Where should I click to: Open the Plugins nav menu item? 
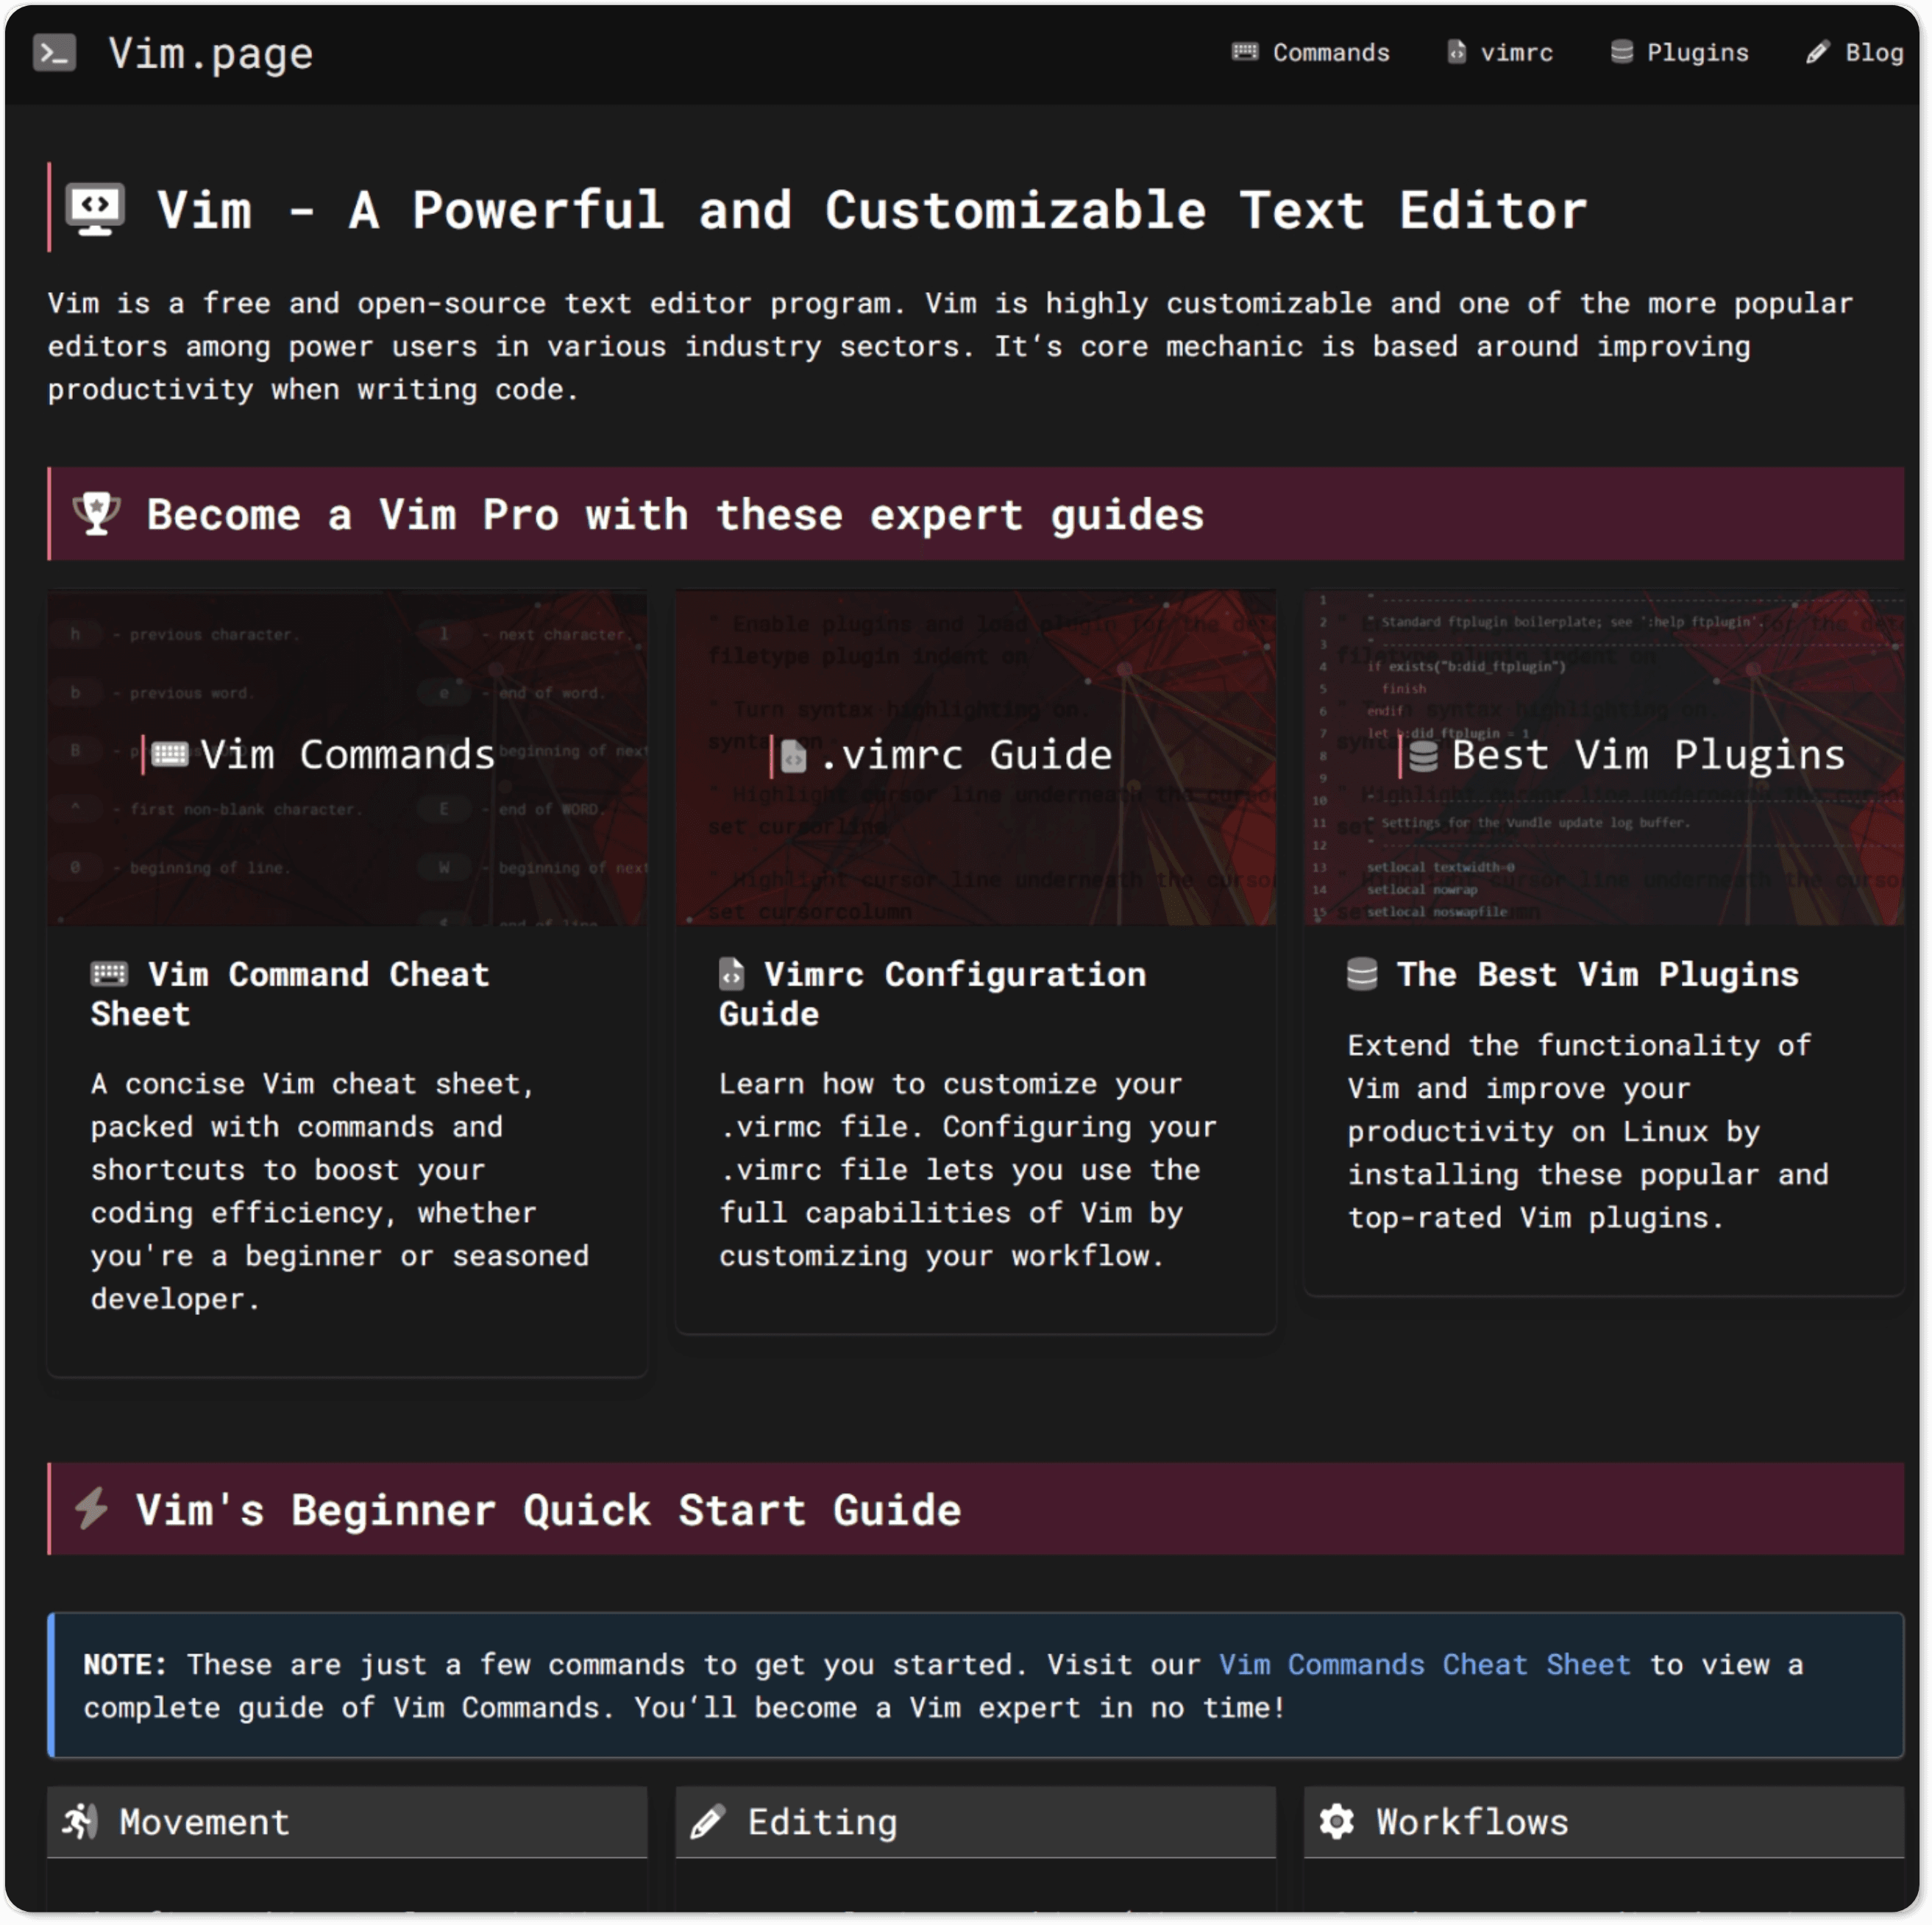point(1697,53)
